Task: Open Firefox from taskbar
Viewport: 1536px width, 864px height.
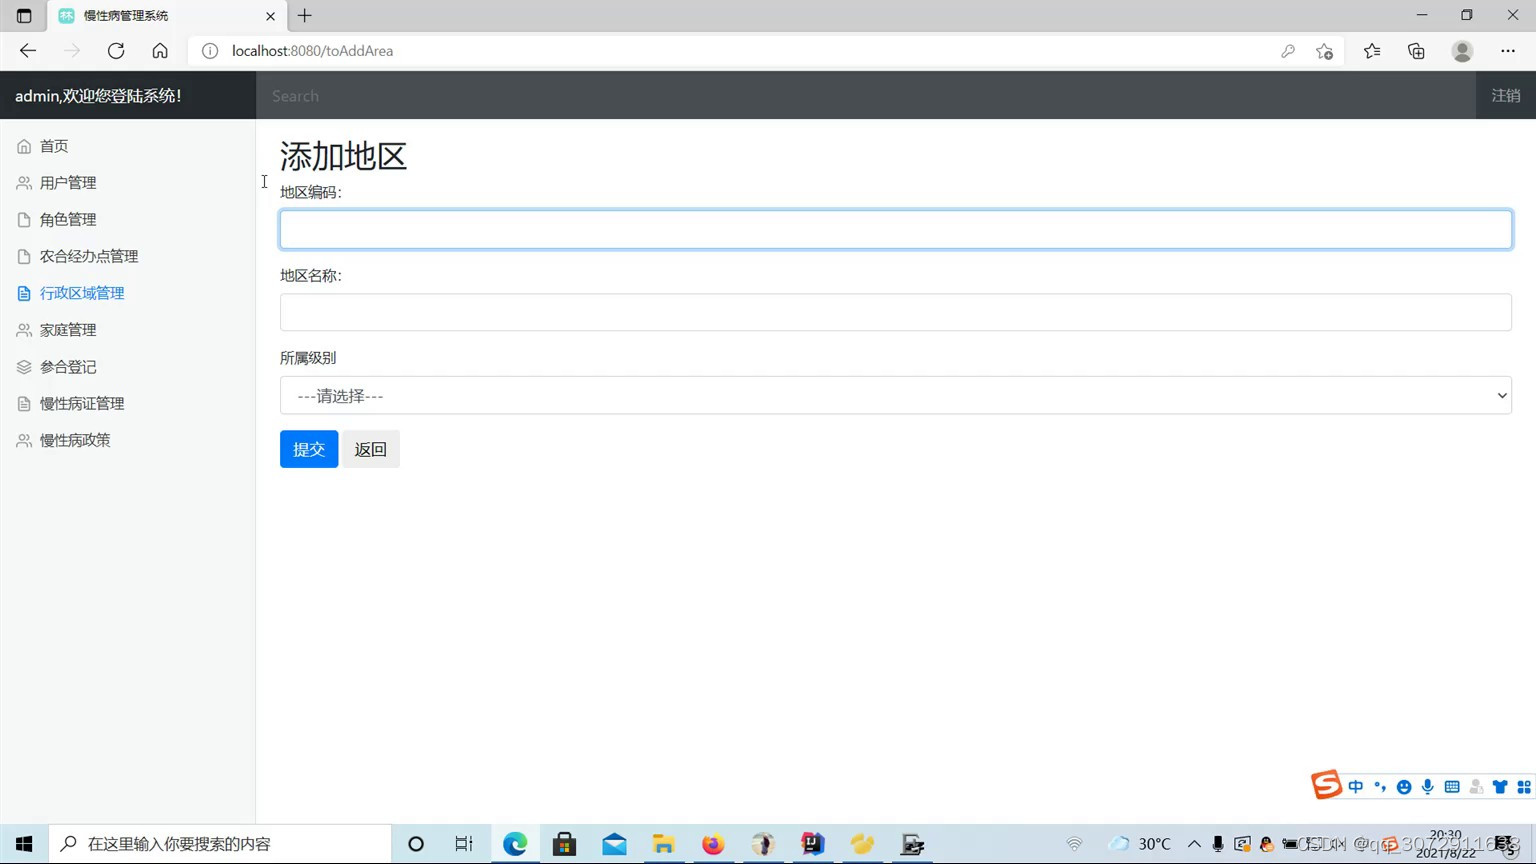Action: 713,844
